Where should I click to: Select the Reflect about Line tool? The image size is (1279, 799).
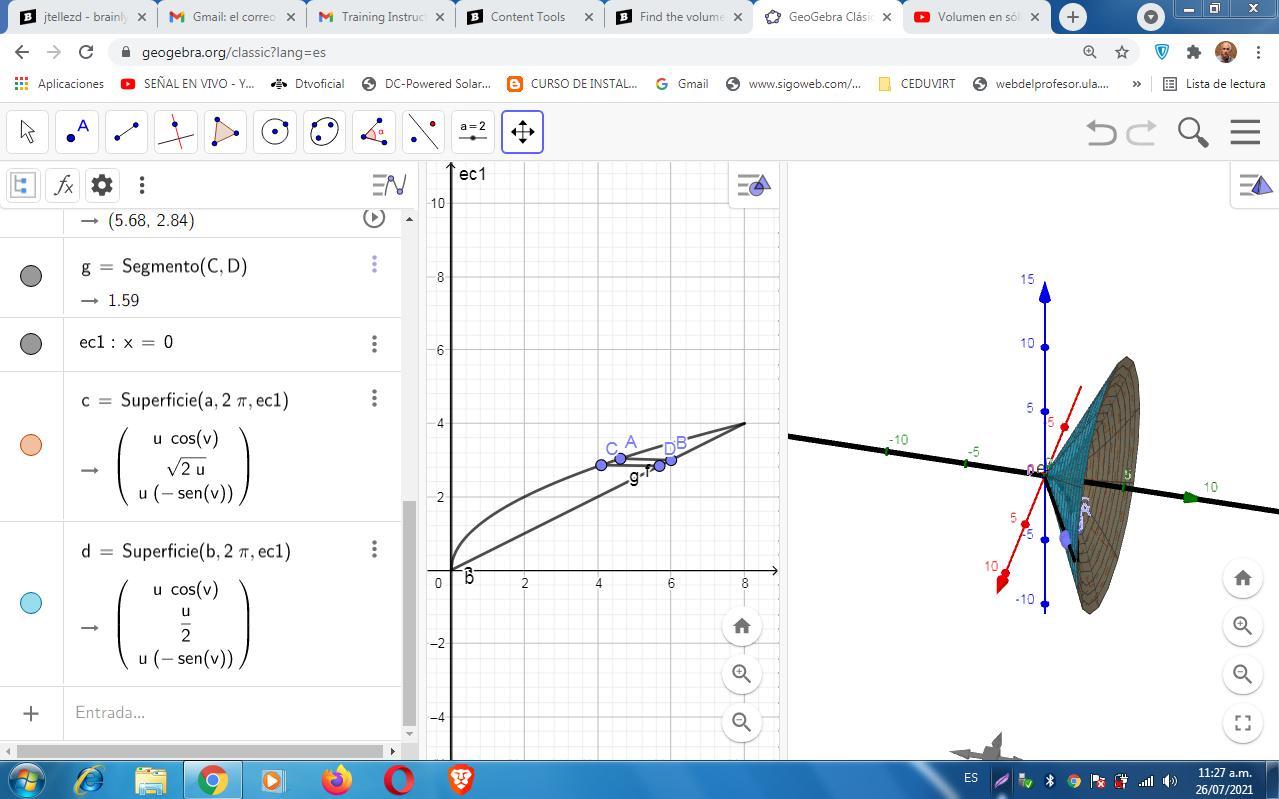[423, 132]
